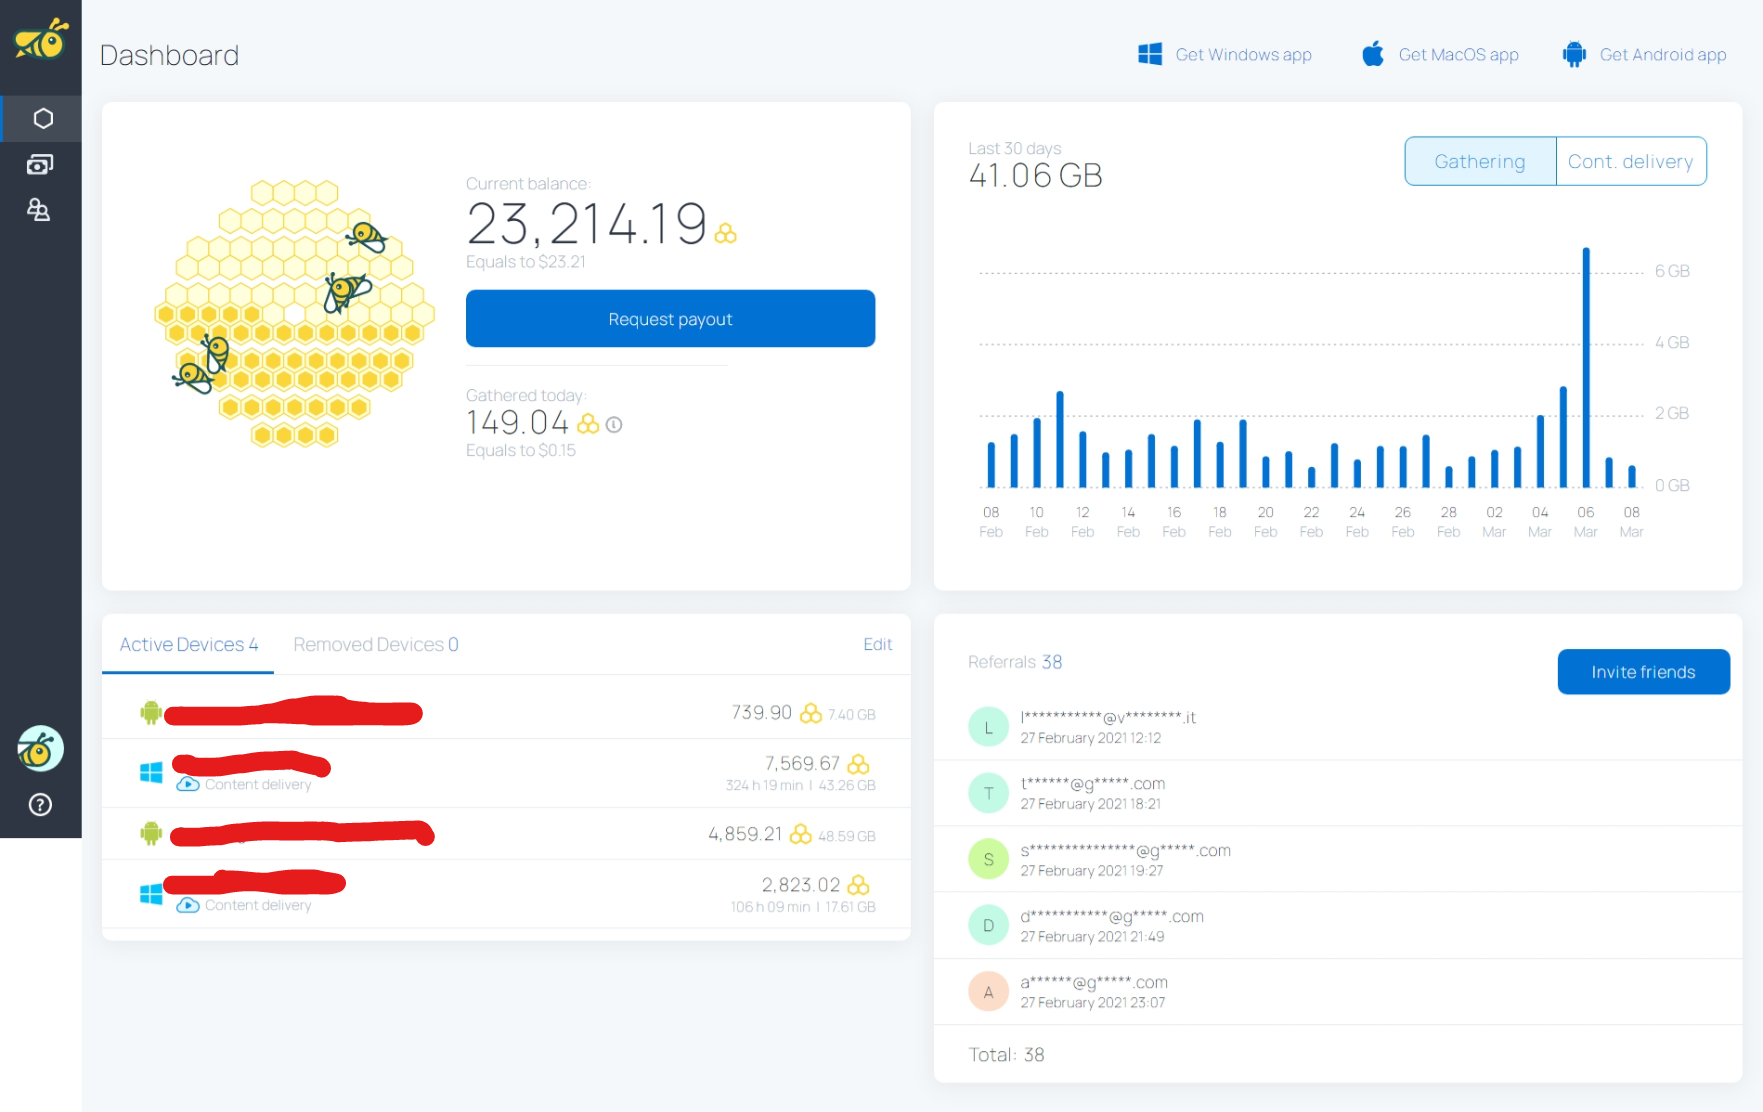Switch chart to Gathering view
Viewport: 1763px width, 1112px height.
1480,161
